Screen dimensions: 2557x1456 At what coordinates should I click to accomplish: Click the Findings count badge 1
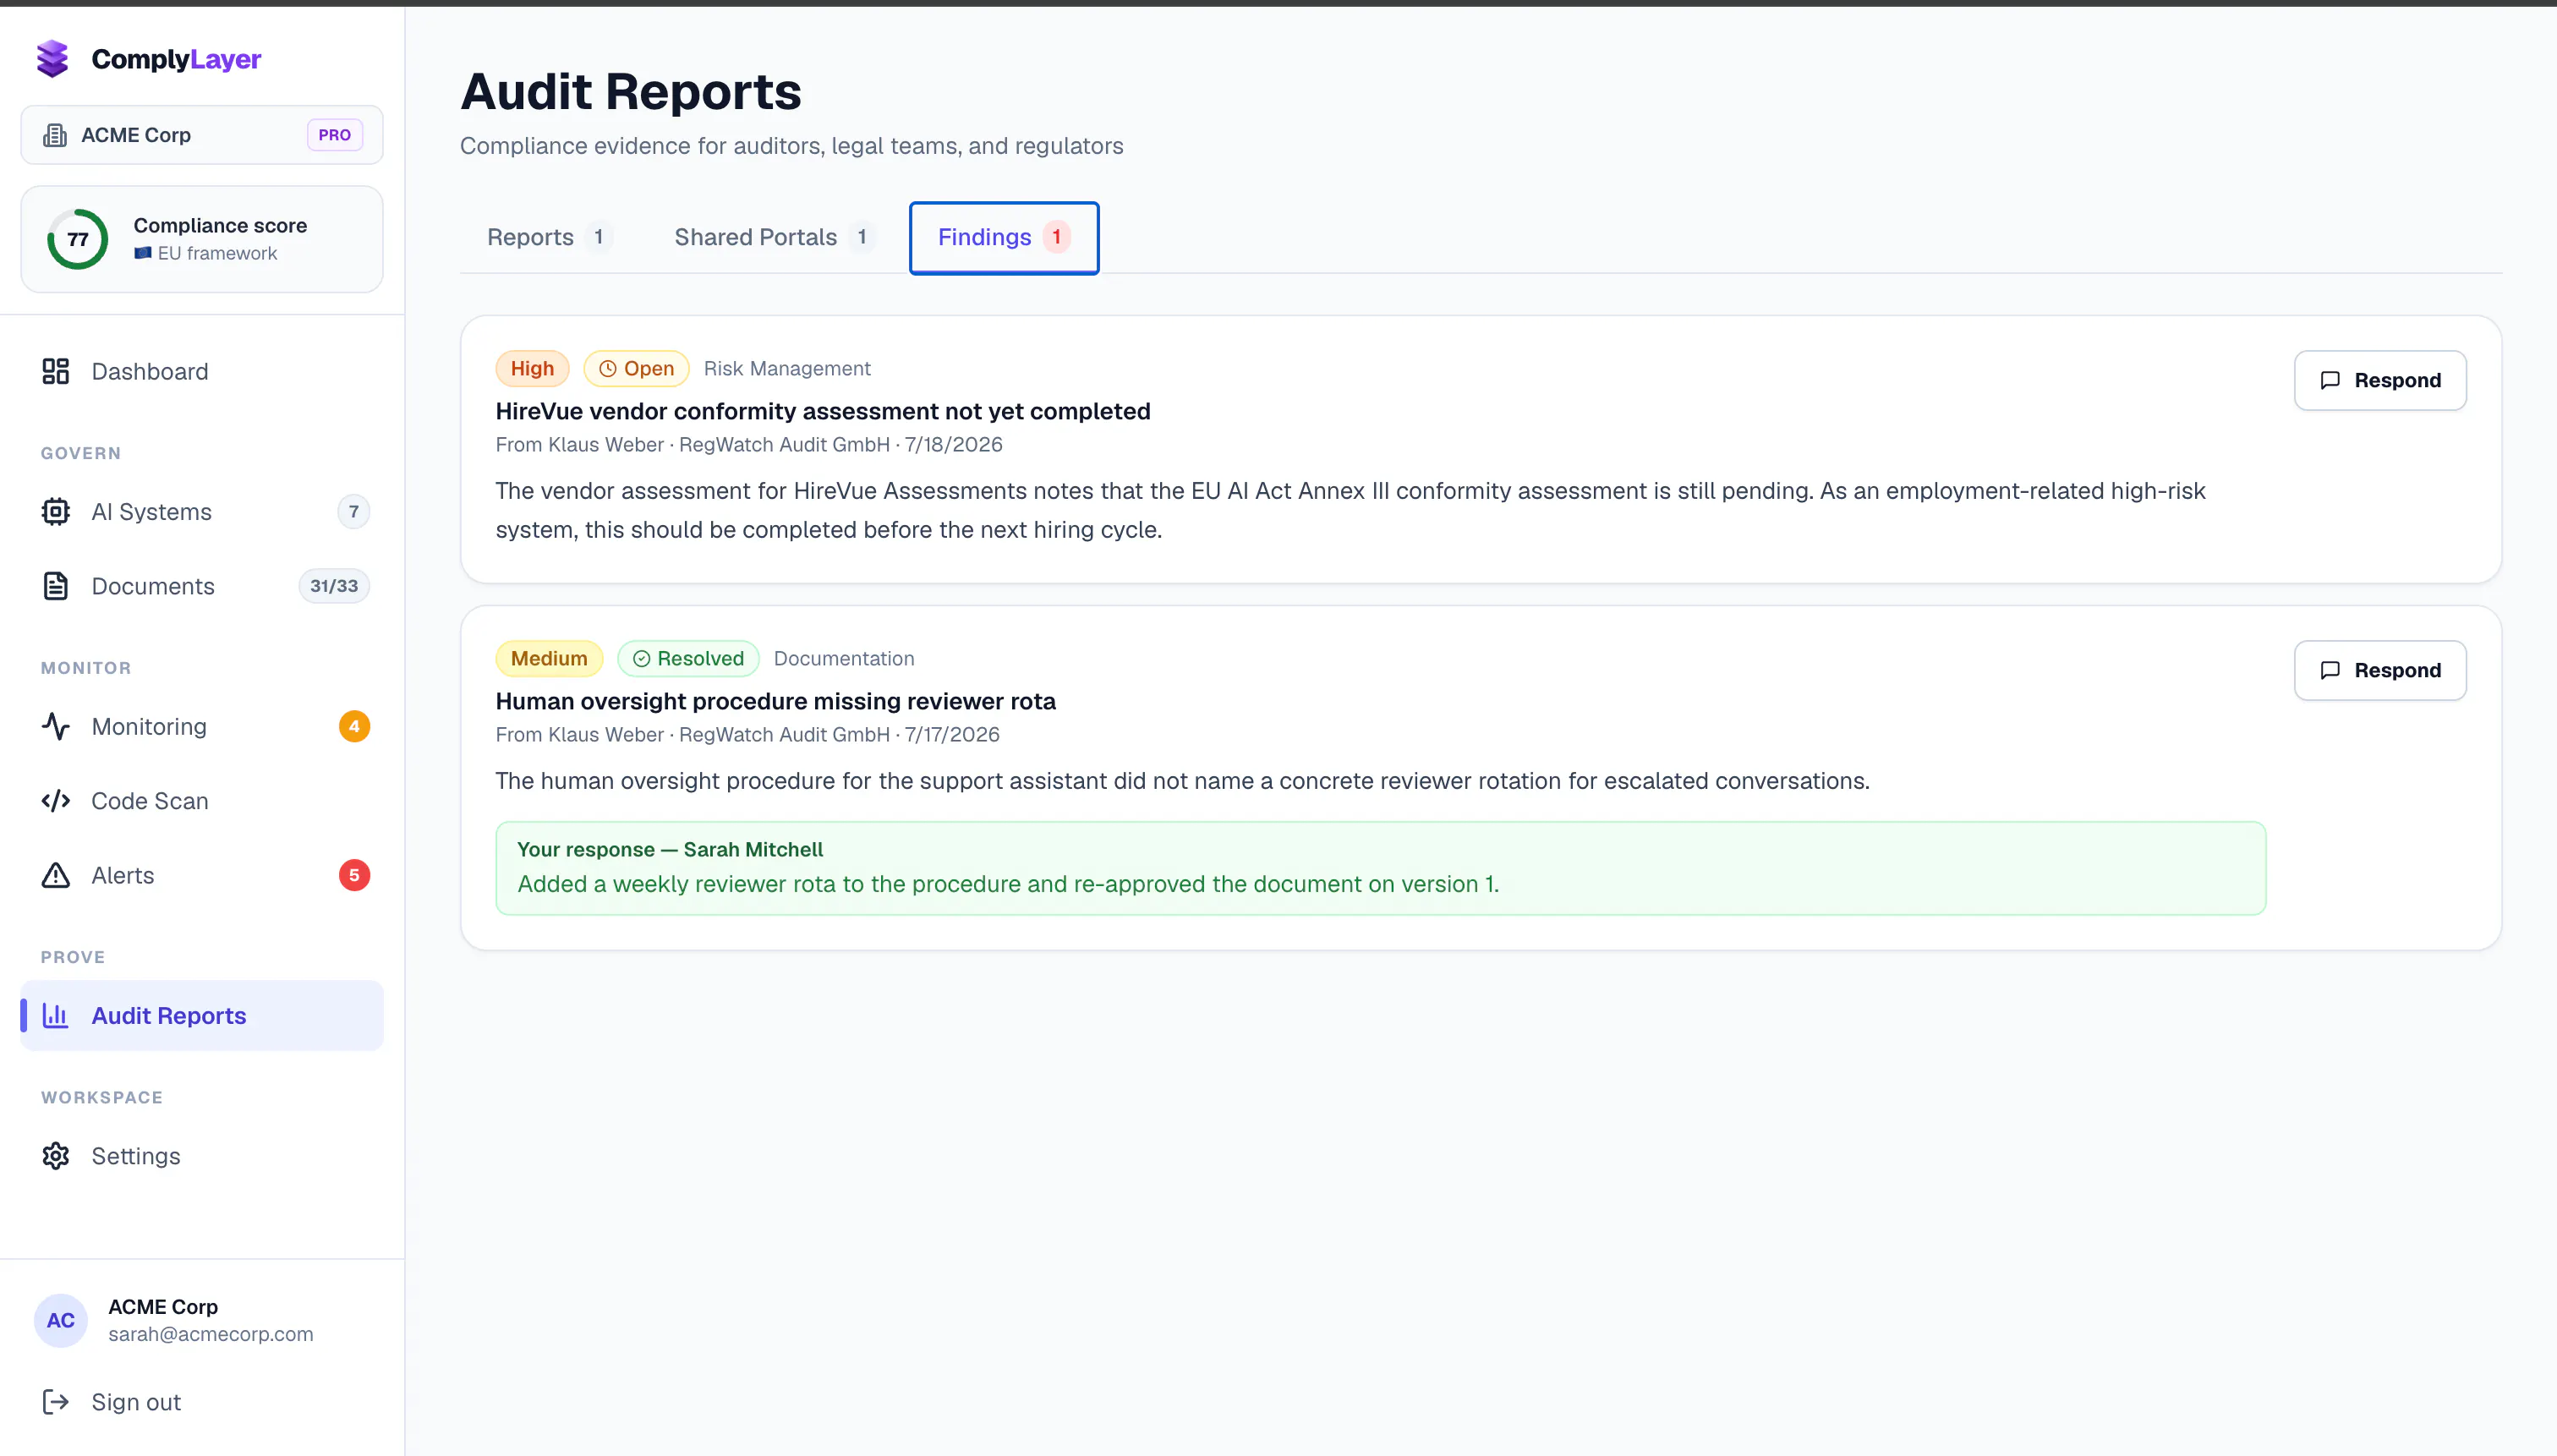(x=1056, y=237)
